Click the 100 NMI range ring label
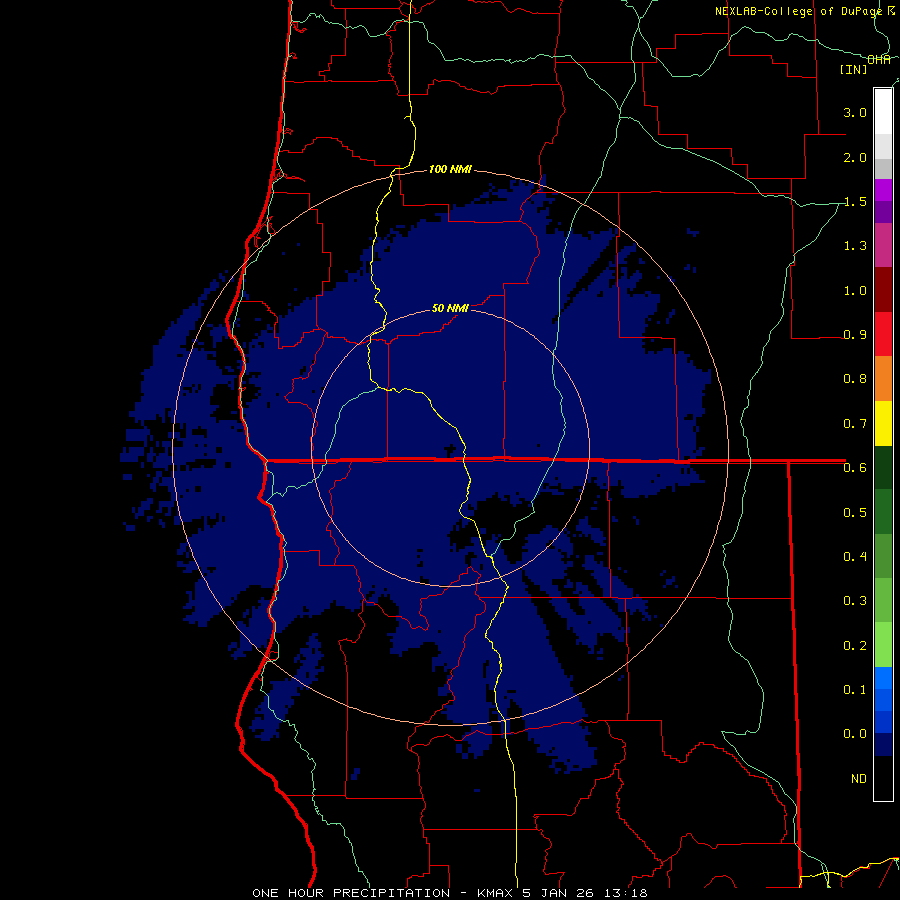This screenshot has width=900, height=900. click(x=450, y=169)
